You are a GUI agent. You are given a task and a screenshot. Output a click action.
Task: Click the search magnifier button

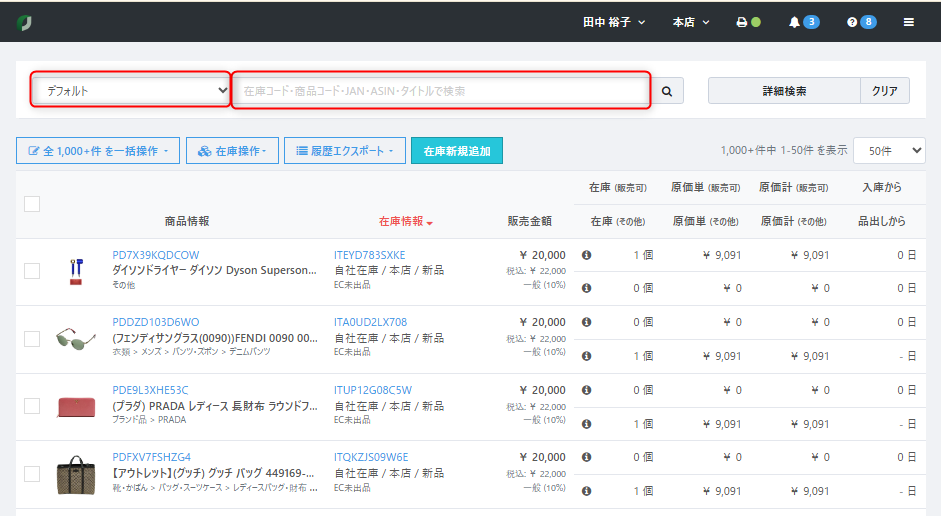tap(667, 91)
